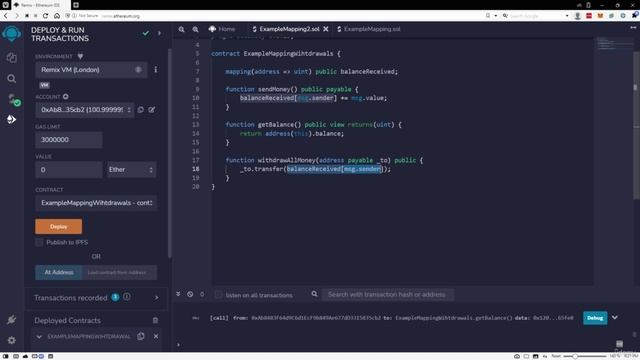The image size is (640, 360).
Task: Toggle listen on all transactions checkbox
Action: pyautogui.click(x=219, y=294)
